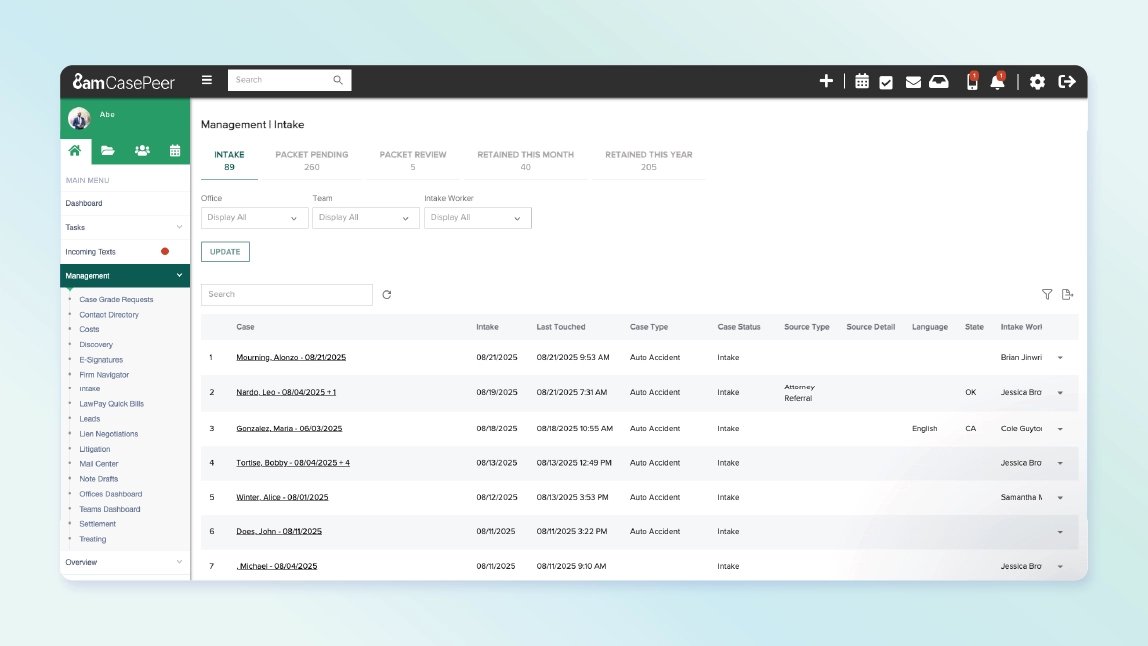
Task: Open case Winter, Alice - 08/01/2025
Action: pos(282,497)
